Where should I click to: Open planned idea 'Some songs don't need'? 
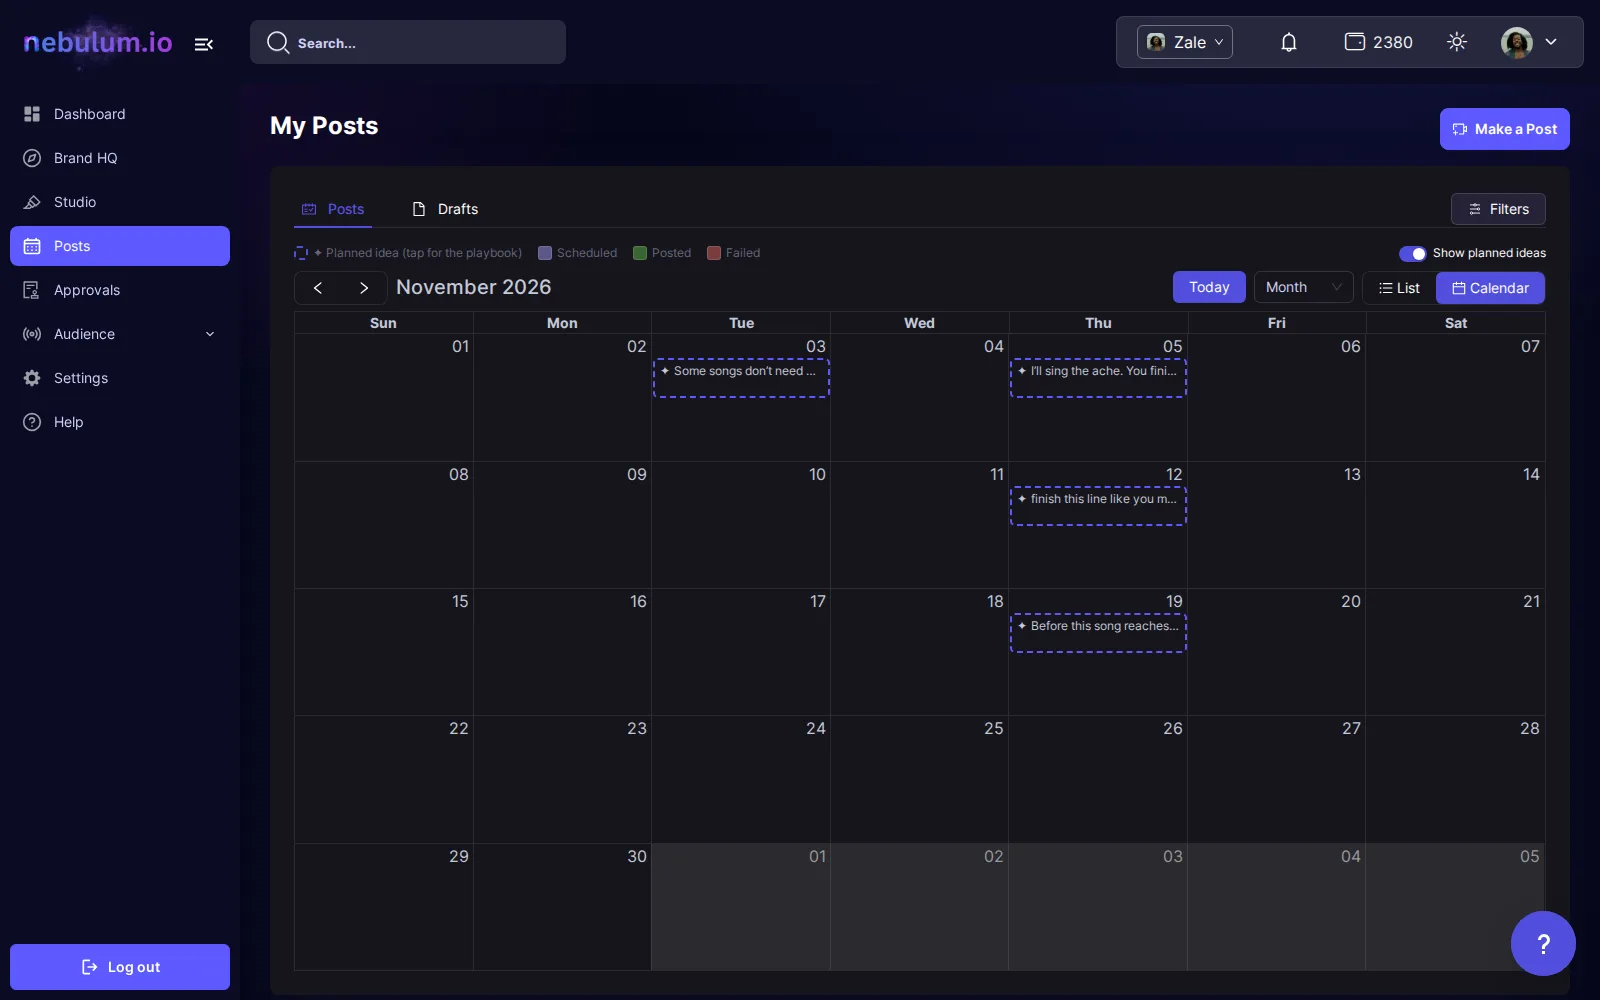tap(741, 378)
